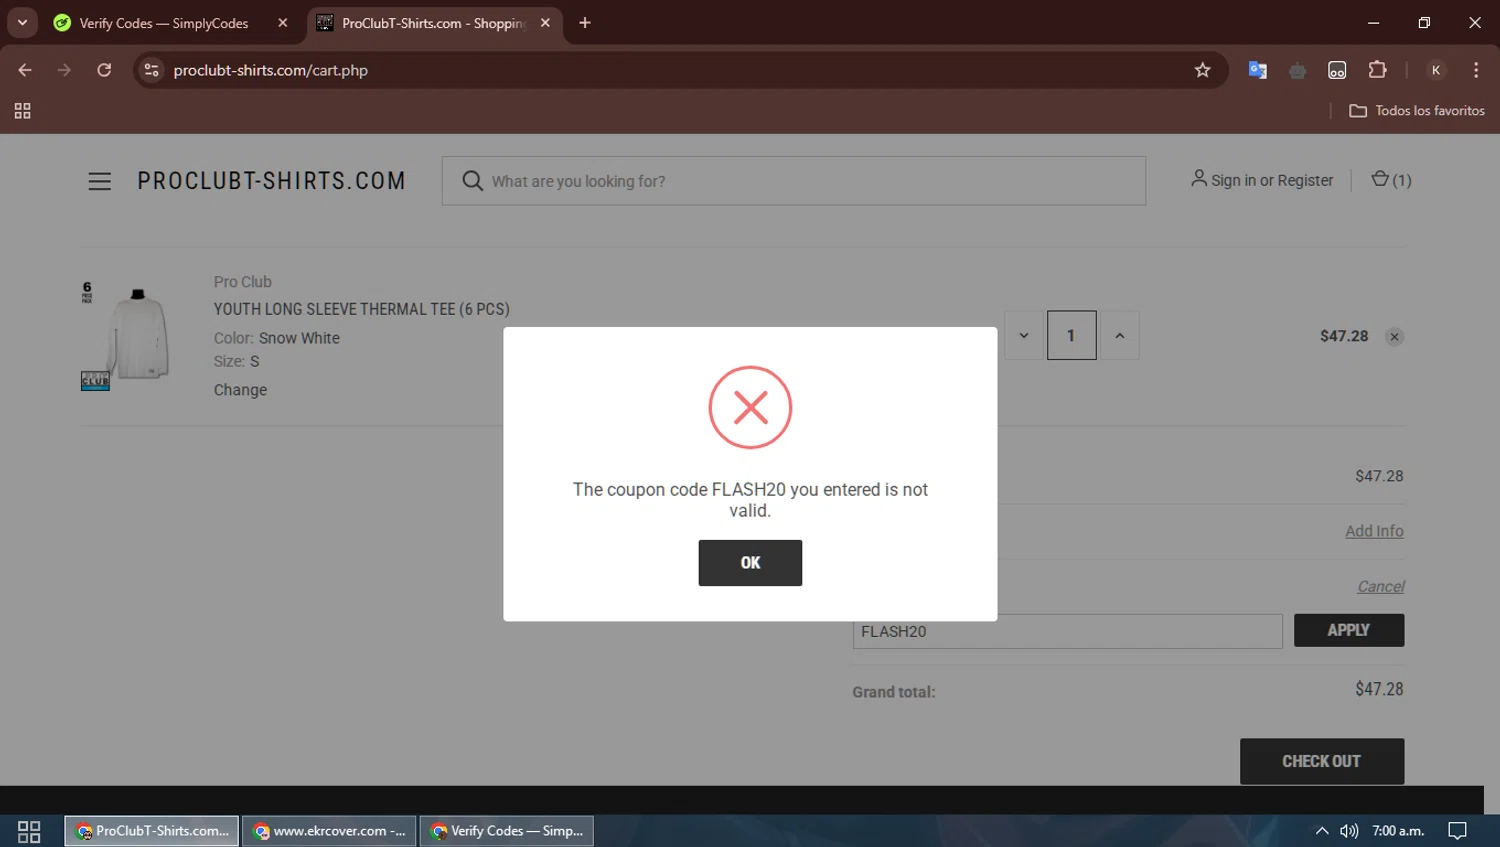The image size is (1500, 847).
Task: Decrease quantity with down chevron
Action: point(1024,336)
